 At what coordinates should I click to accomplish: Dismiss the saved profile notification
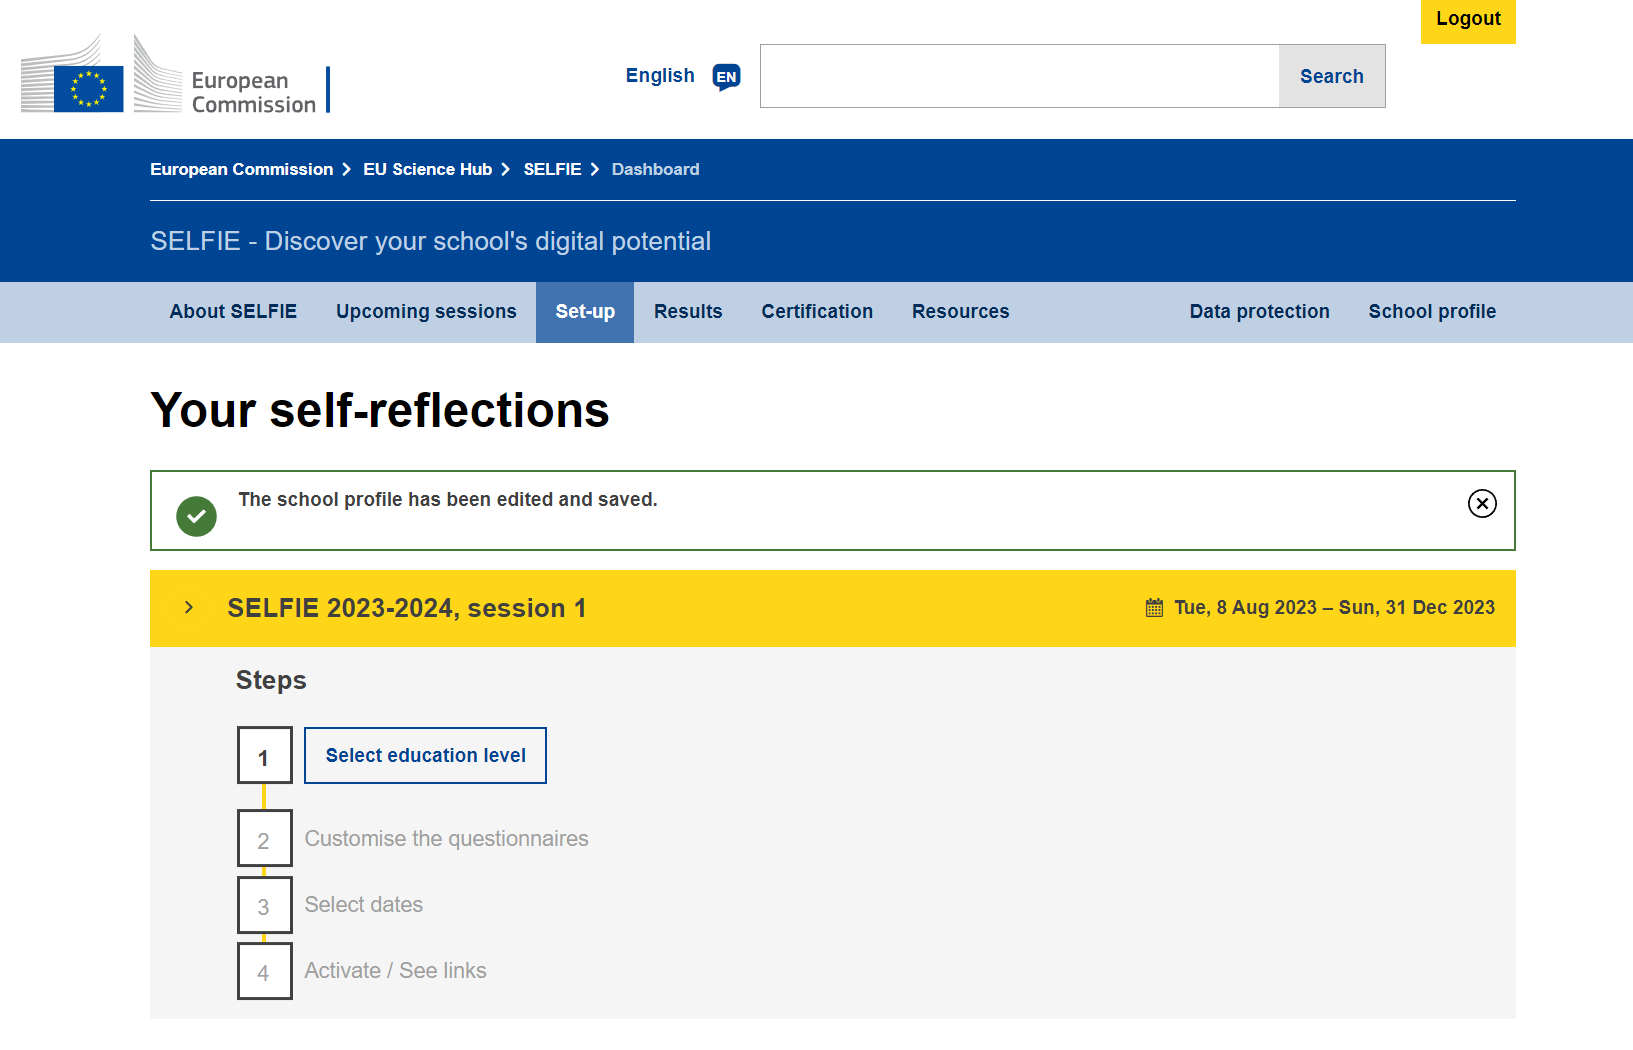[1482, 503]
